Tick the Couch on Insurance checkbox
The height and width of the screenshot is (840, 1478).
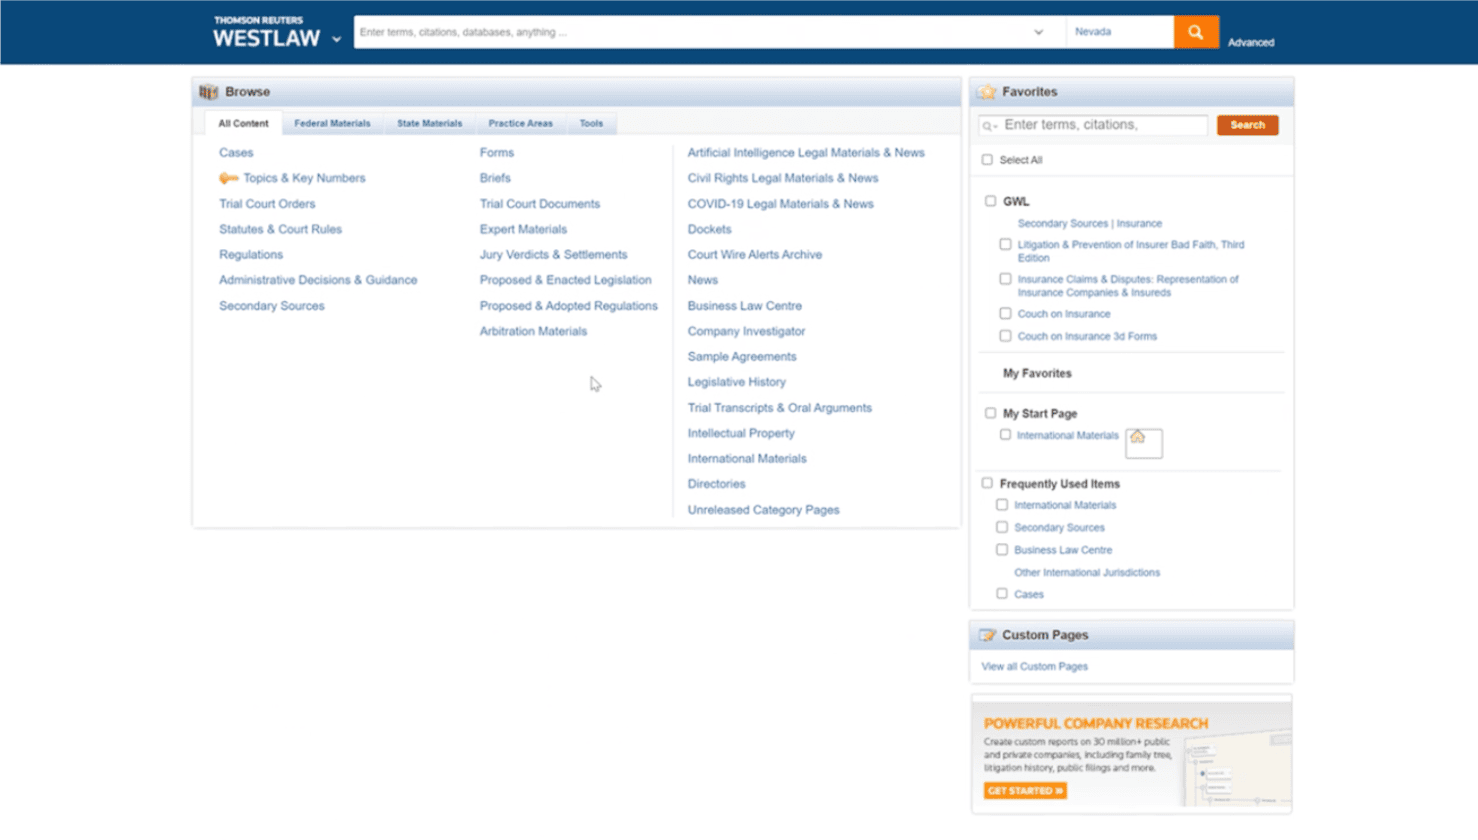point(1005,314)
